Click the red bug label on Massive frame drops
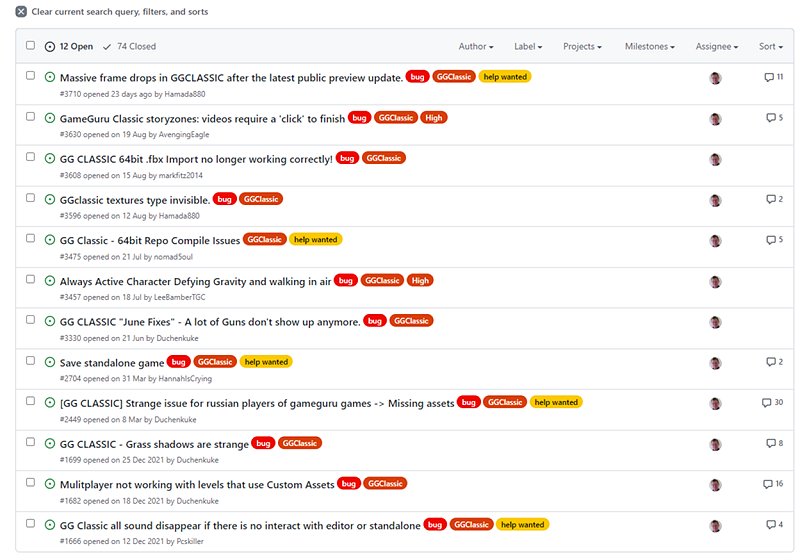The image size is (800, 560). (417, 77)
